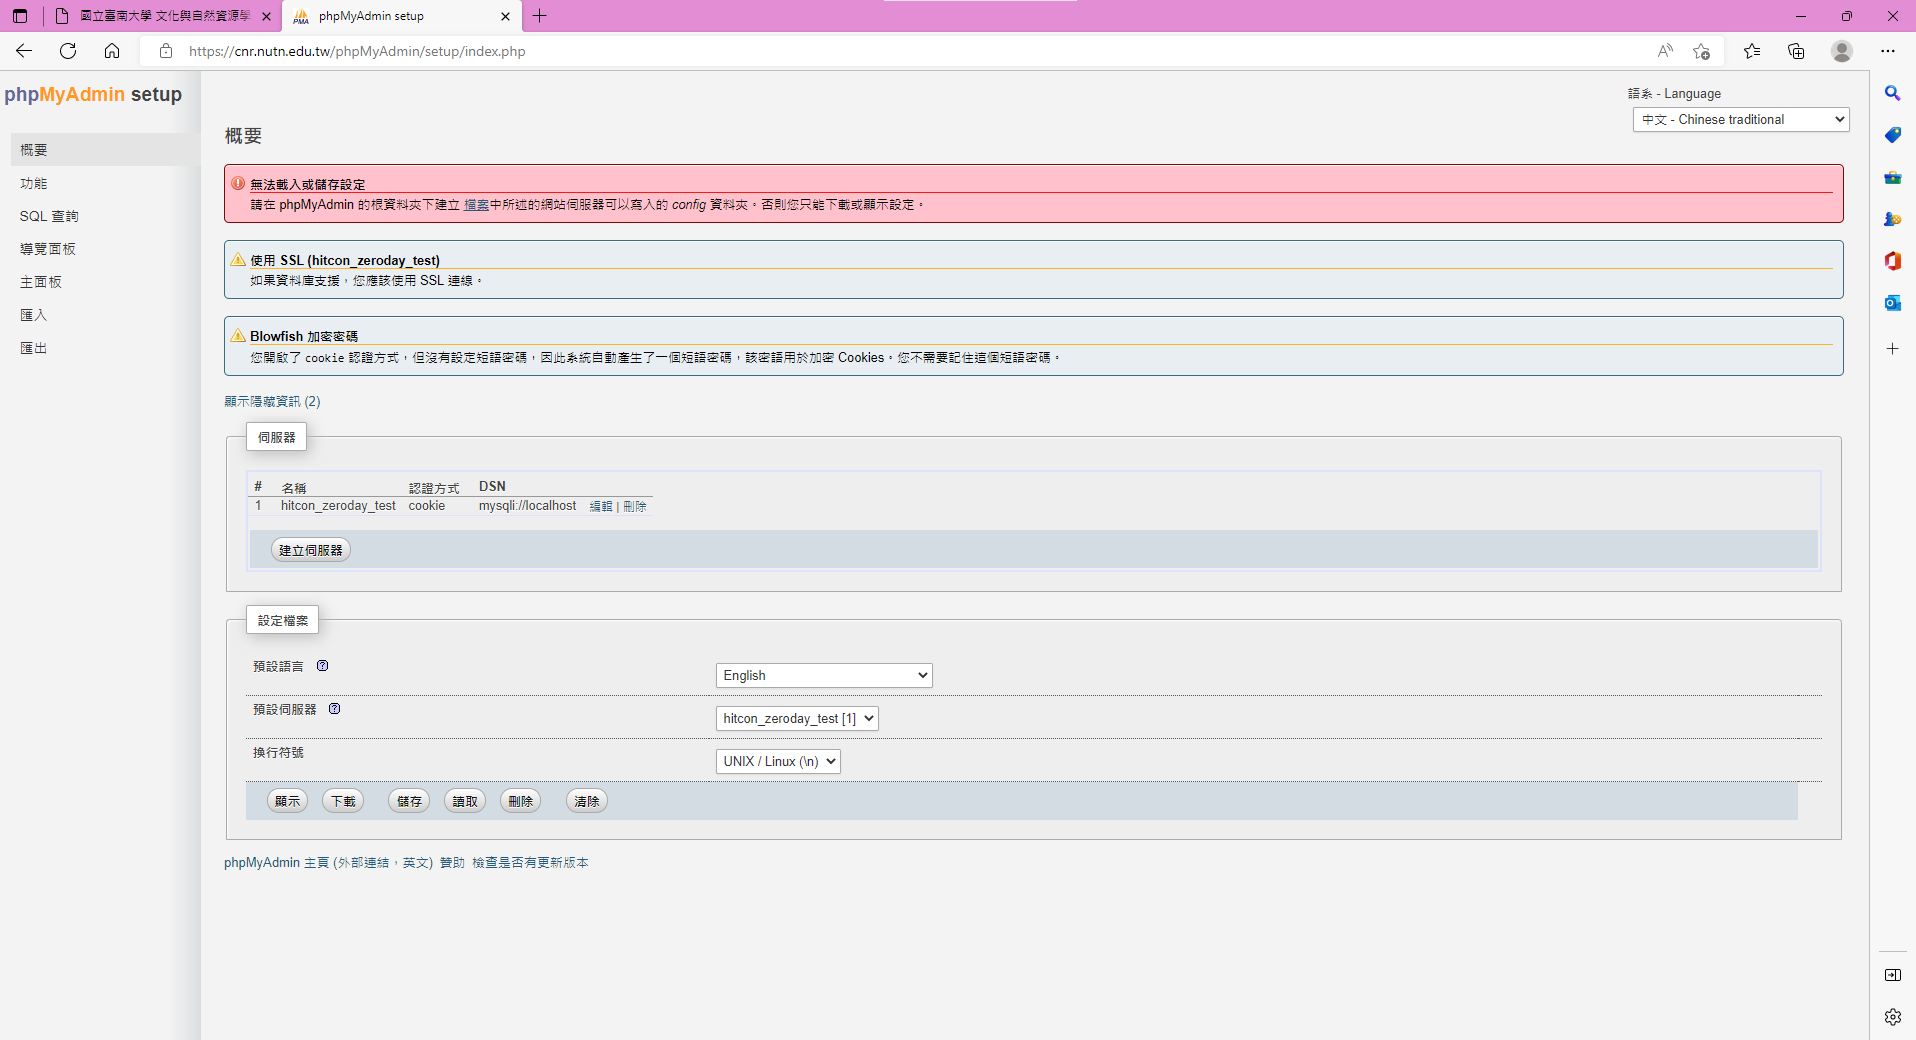Click the browser back arrow
Image resolution: width=1916 pixels, height=1040 pixels.
[x=24, y=51]
